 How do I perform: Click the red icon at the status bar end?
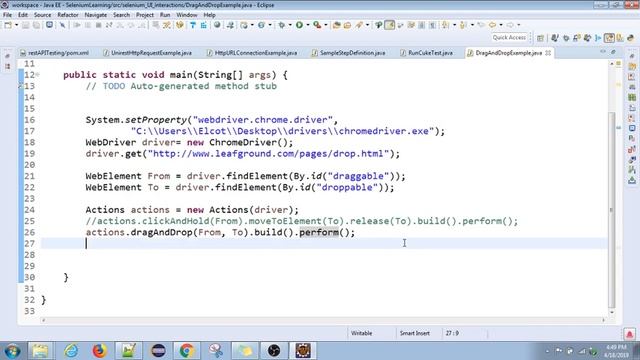[629, 334]
